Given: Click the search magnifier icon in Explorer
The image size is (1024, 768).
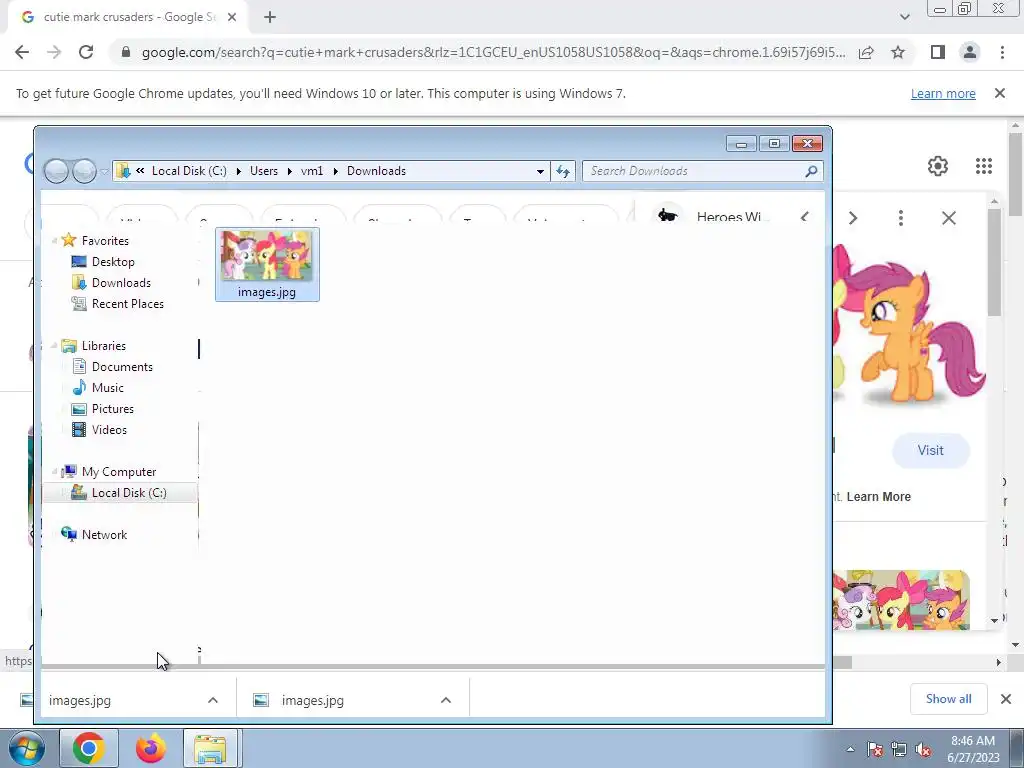Looking at the screenshot, I should tap(811, 171).
